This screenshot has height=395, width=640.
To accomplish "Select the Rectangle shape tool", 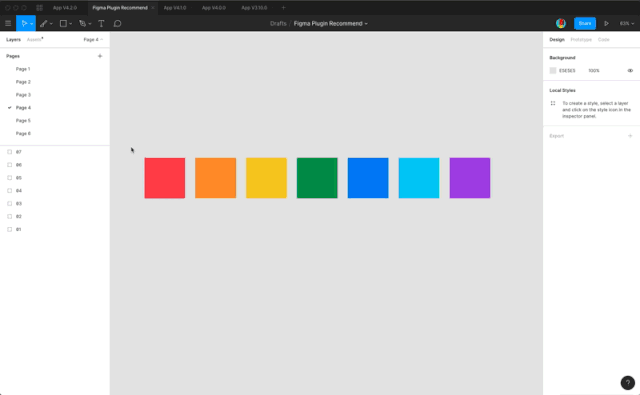I will click(x=63, y=24).
